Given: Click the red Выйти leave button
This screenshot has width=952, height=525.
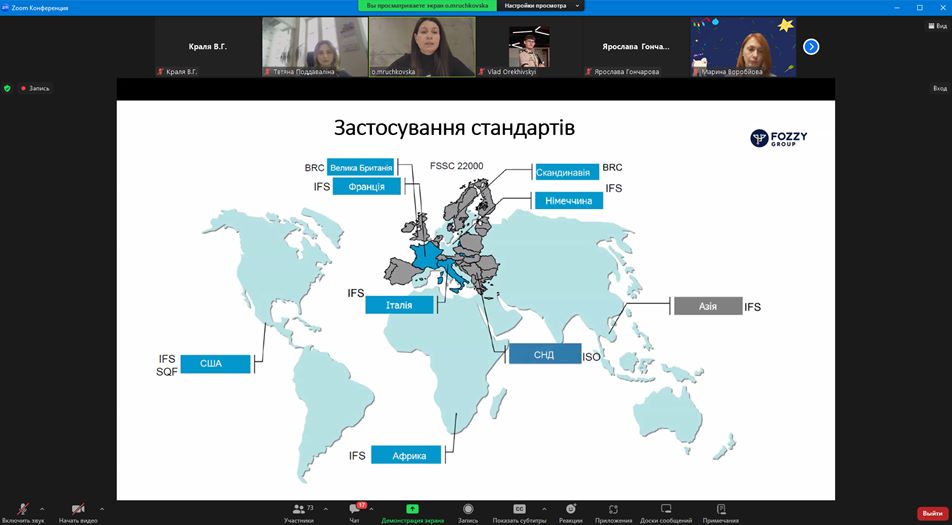Looking at the screenshot, I should pyautogui.click(x=932, y=513).
